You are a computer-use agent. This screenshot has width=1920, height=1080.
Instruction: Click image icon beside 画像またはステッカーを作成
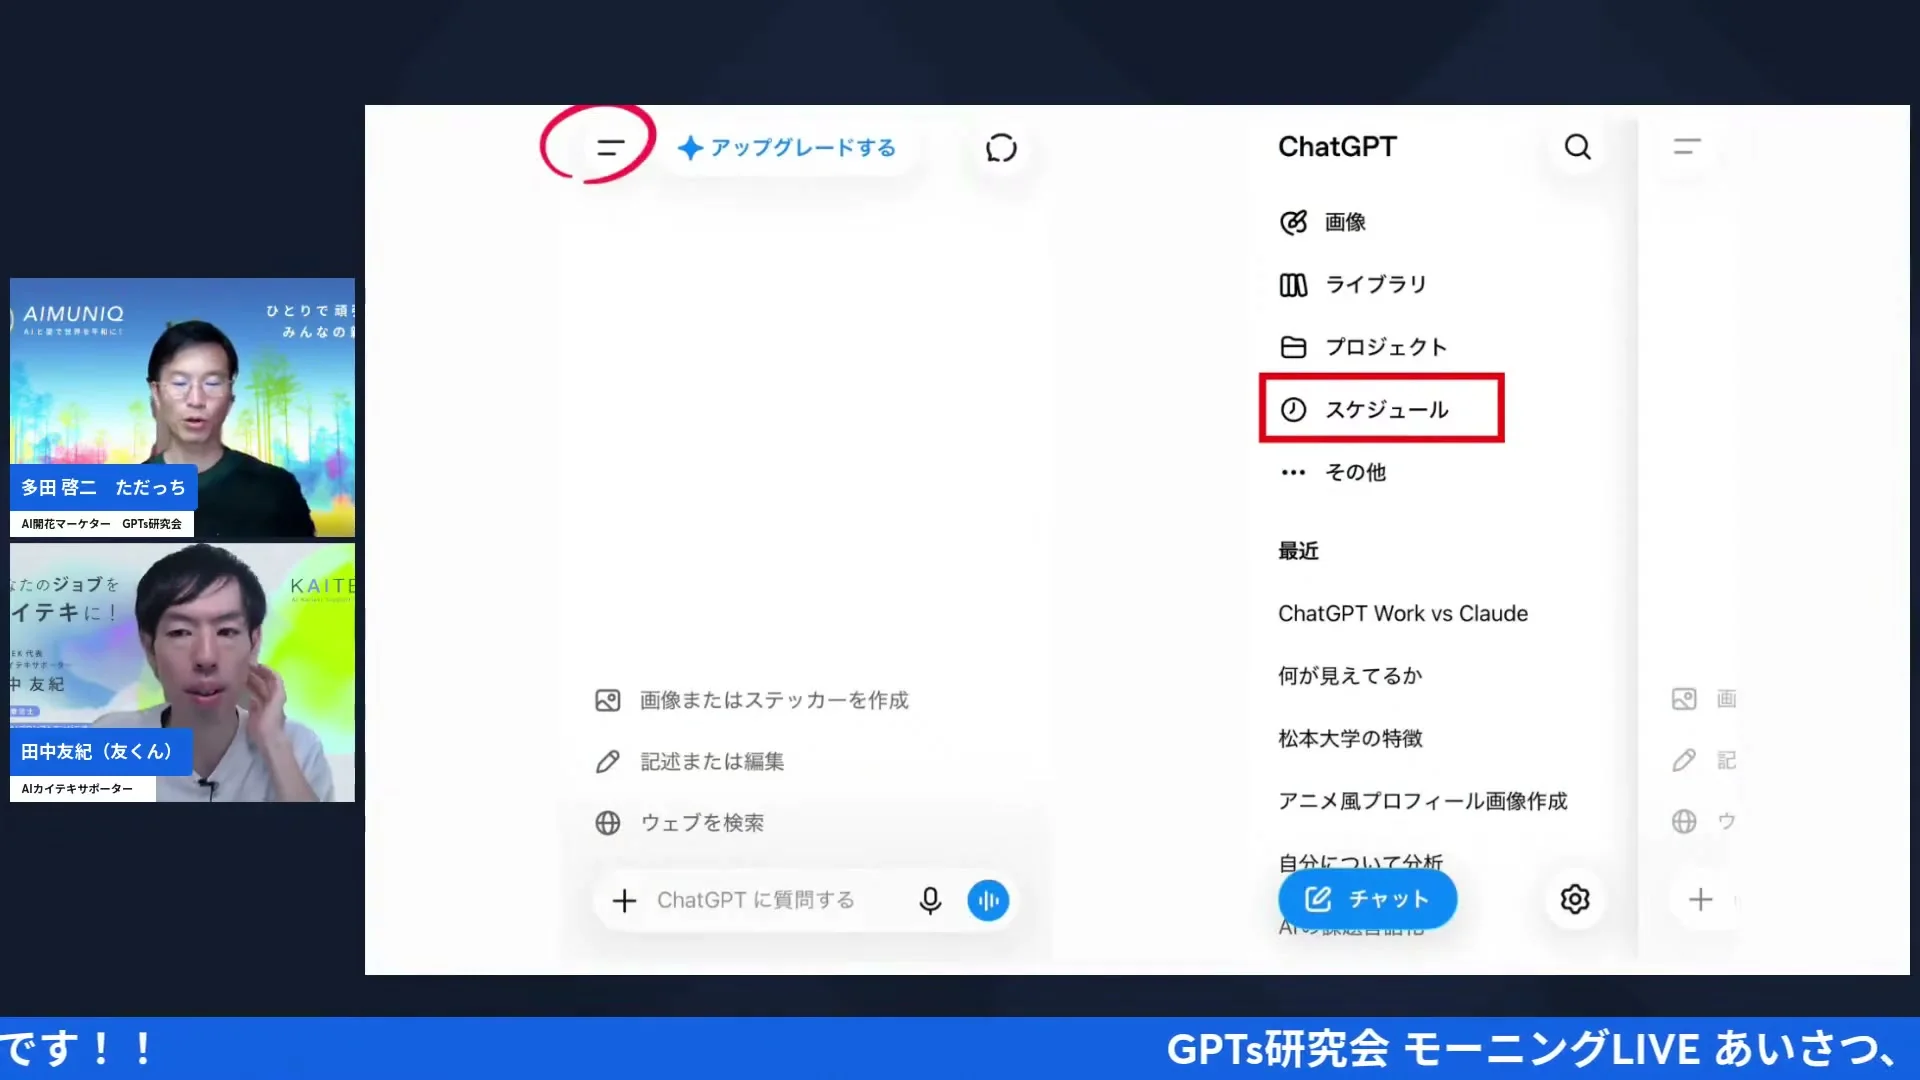pos(607,700)
